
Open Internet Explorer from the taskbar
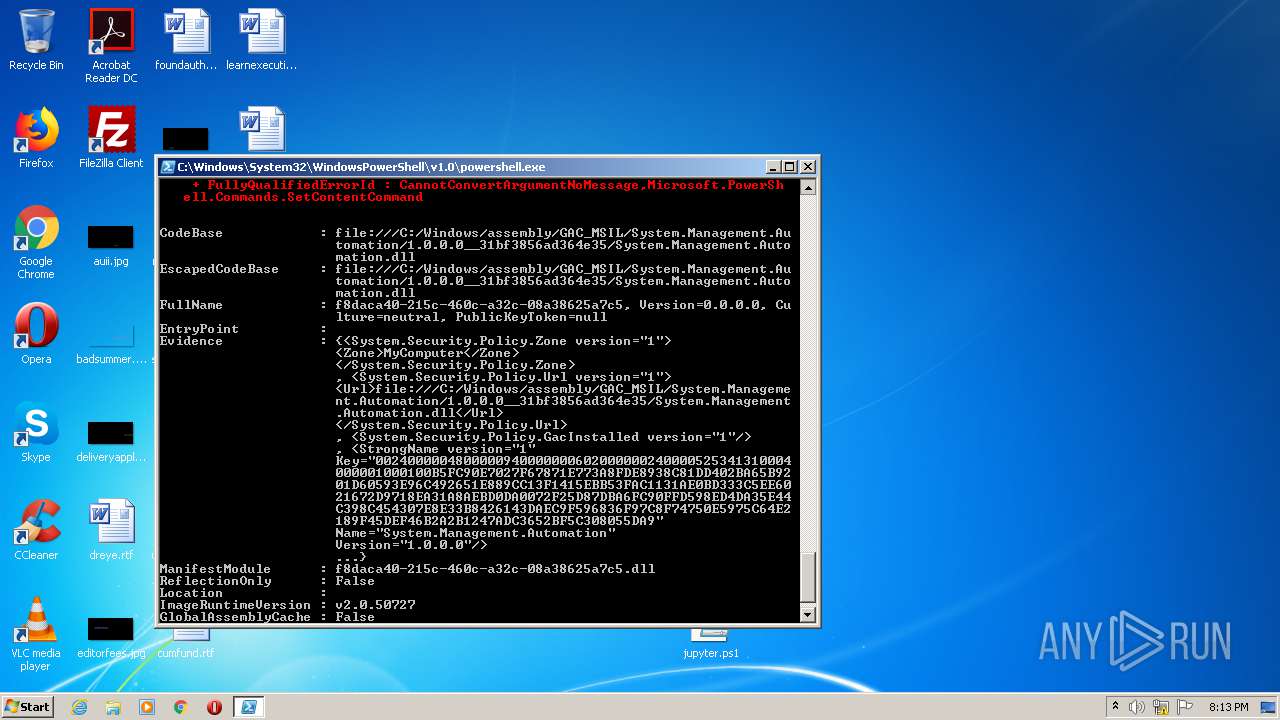(79, 707)
